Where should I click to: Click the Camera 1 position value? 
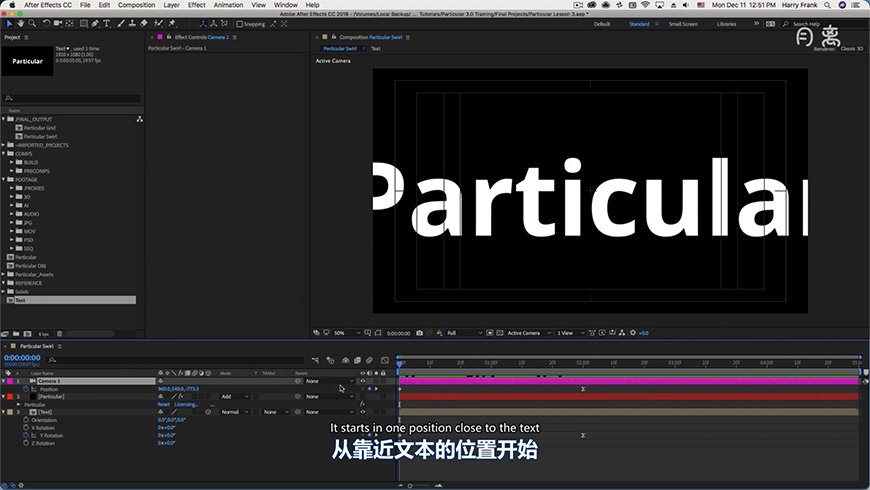point(178,389)
